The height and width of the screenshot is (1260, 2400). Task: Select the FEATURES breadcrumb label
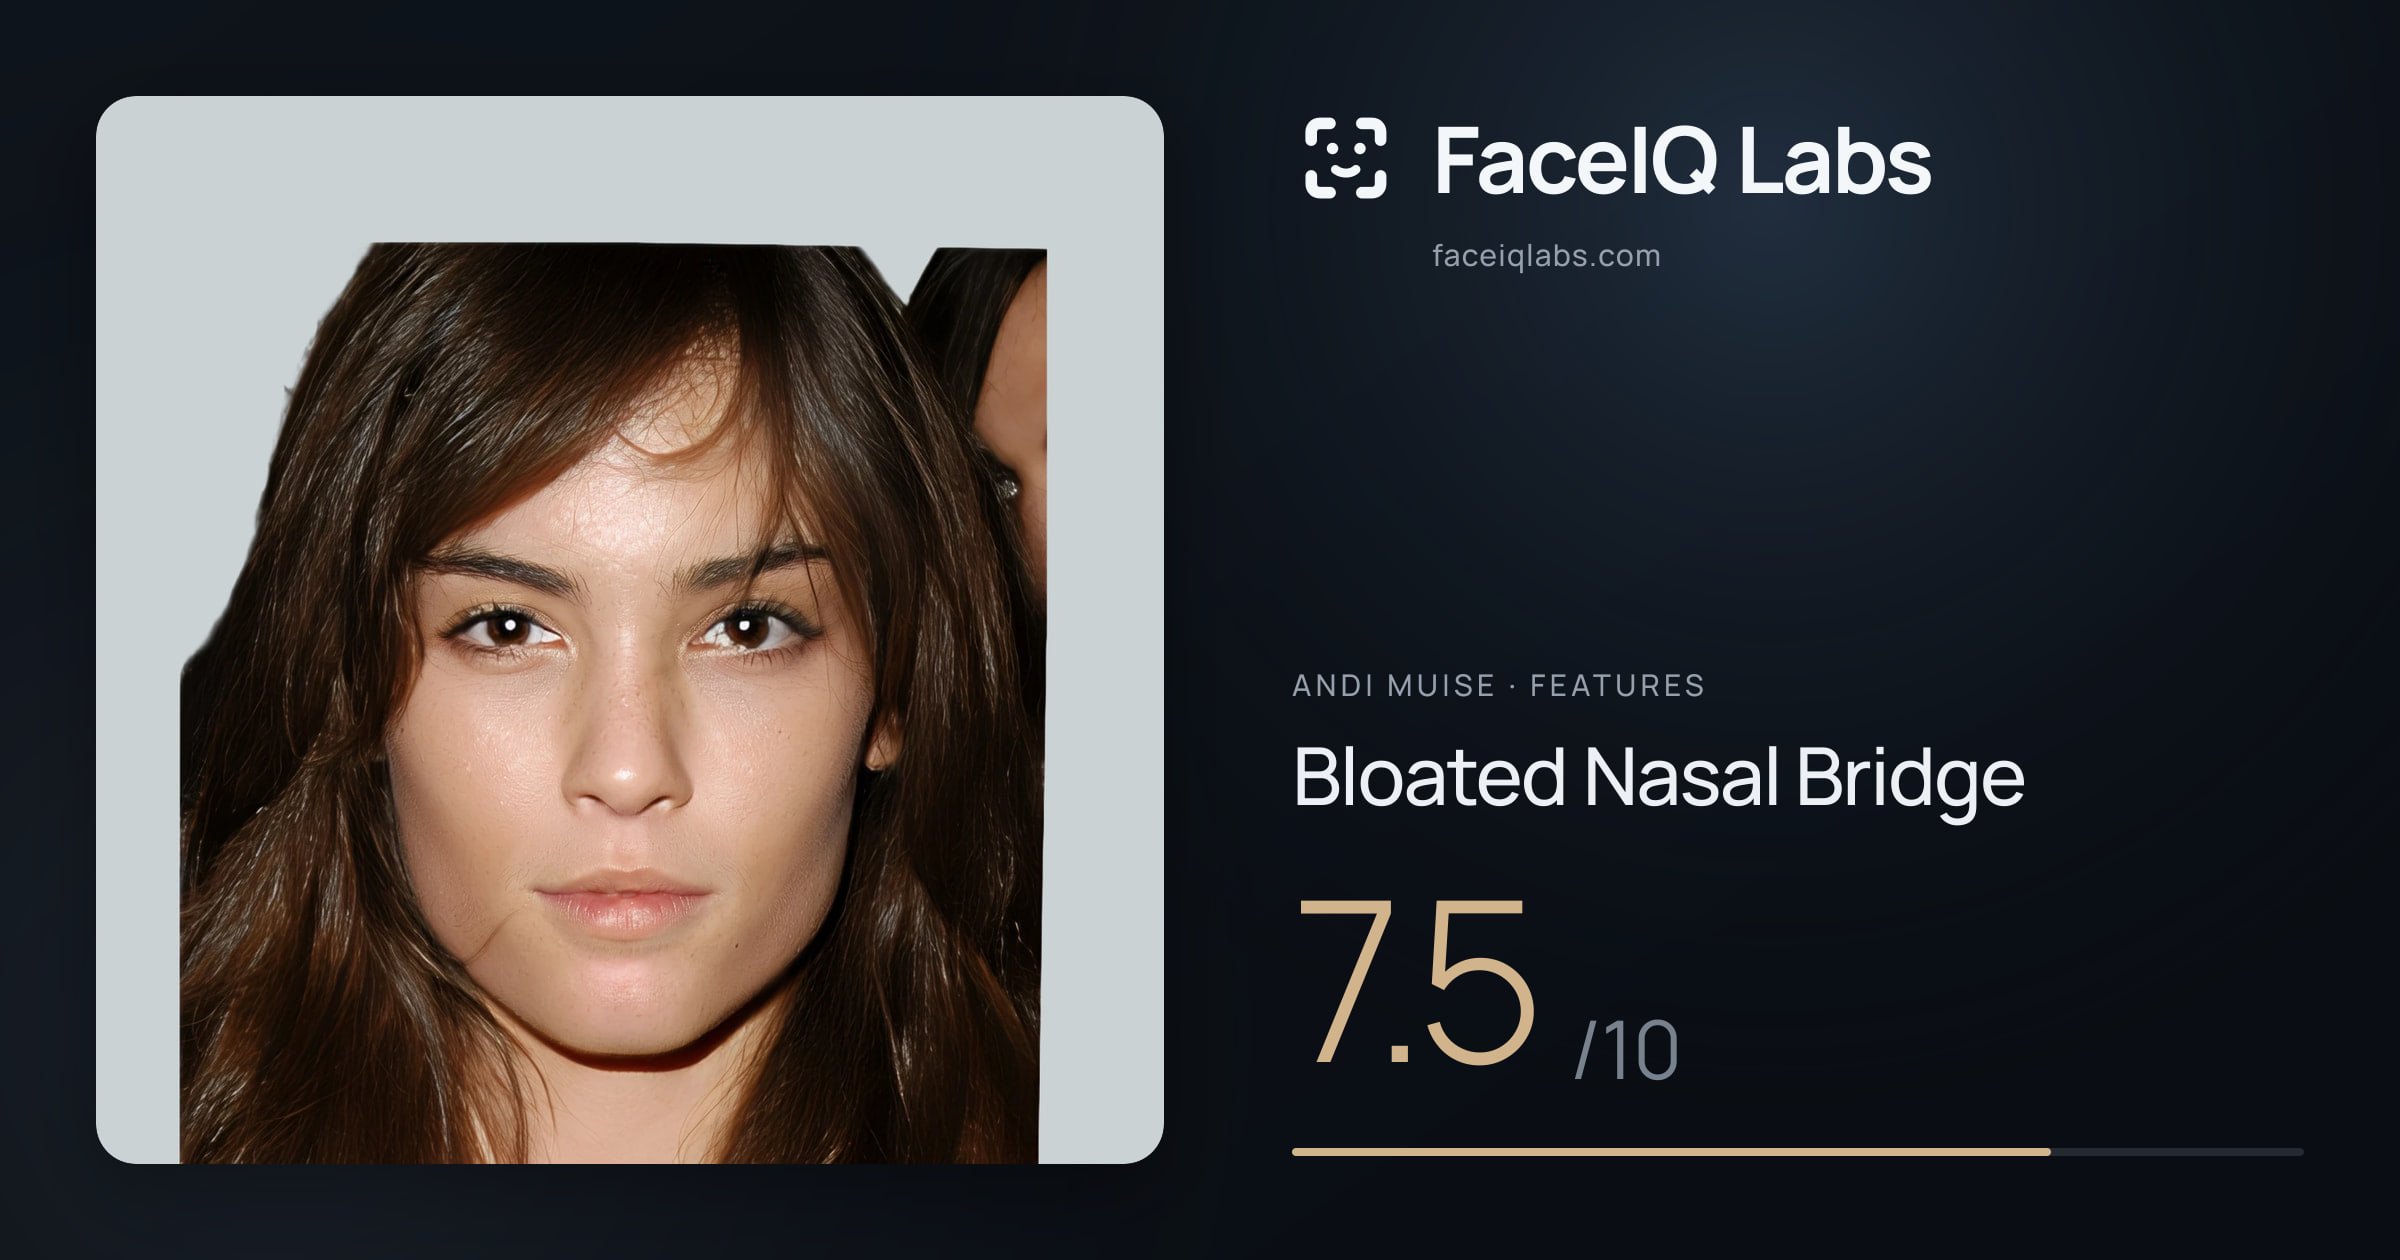1617,686
